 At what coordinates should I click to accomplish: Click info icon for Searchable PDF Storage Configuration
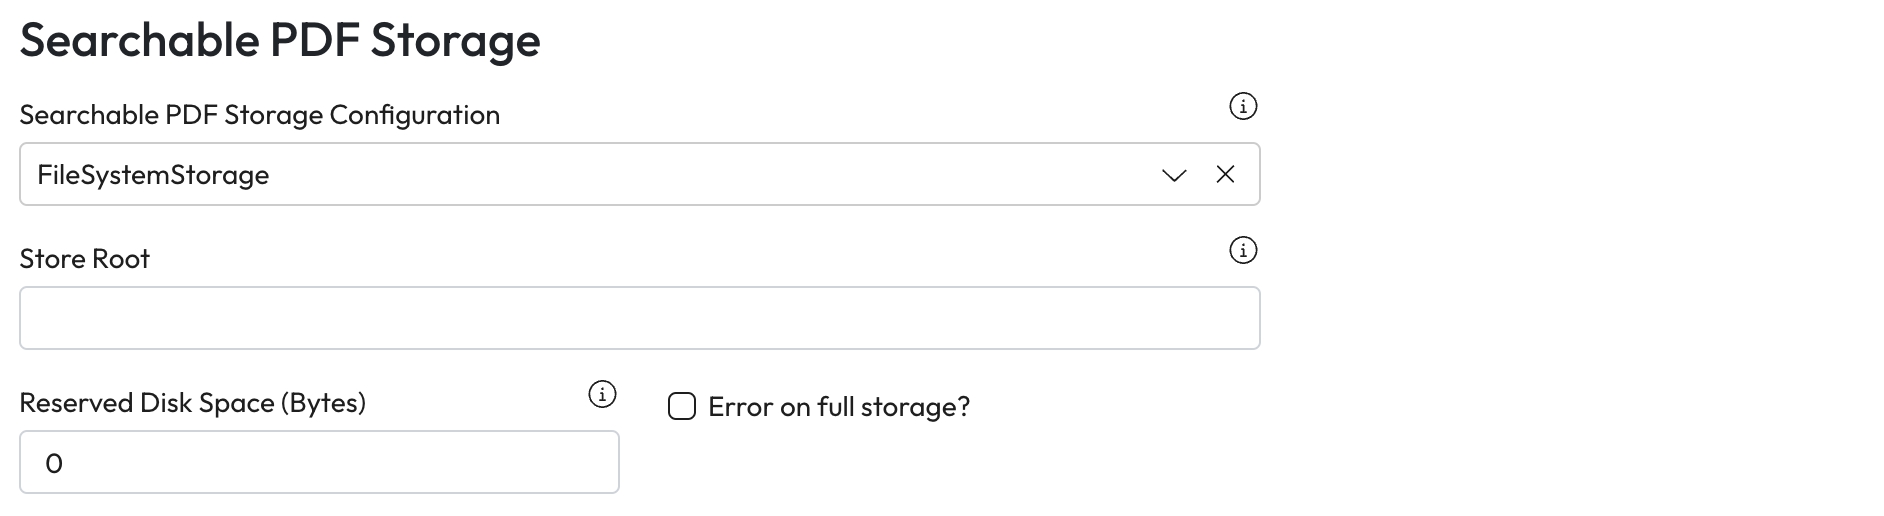(1242, 106)
